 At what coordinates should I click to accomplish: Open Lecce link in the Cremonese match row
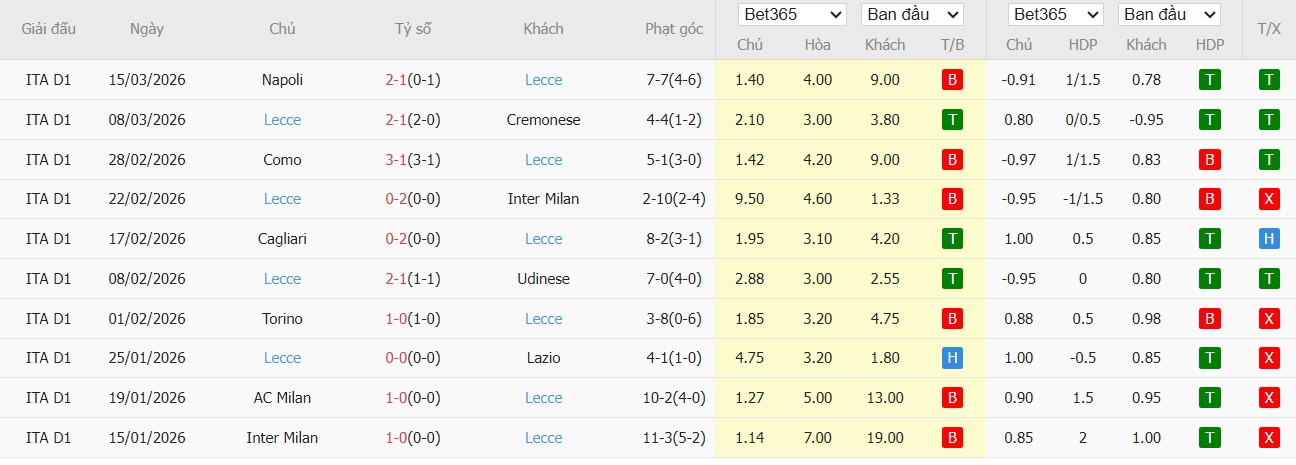click(x=282, y=120)
